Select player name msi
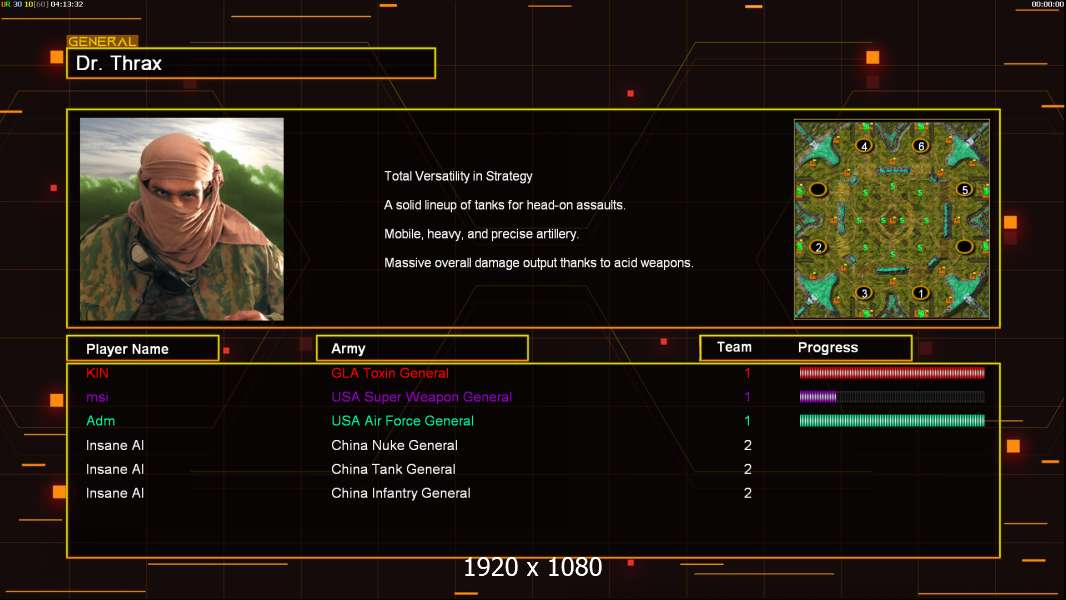This screenshot has width=1066, height=600. click(97, 397)
